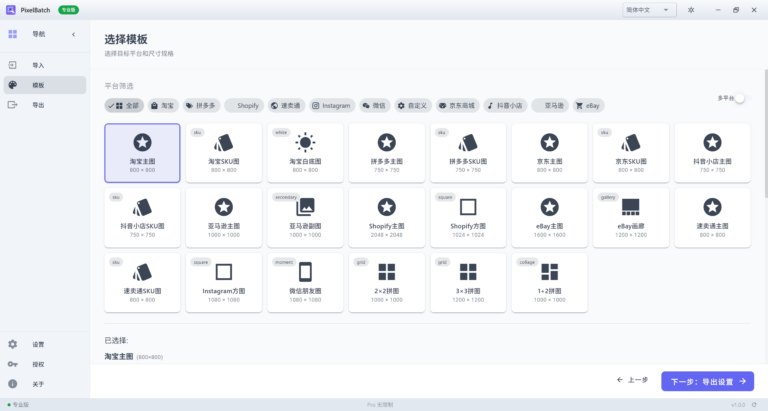The height and width of the screenshot is (411, 768).
Task: Select the 速卖通主图 template
Action: pos(712,218)
